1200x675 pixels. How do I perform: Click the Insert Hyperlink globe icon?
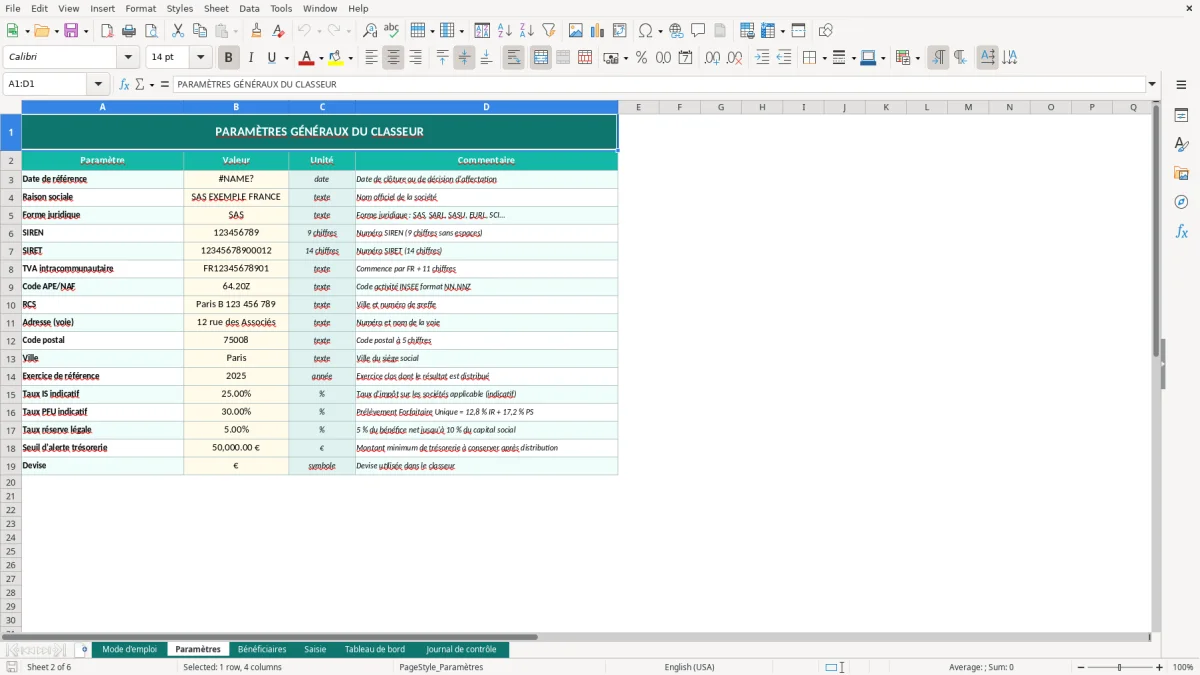676,31
